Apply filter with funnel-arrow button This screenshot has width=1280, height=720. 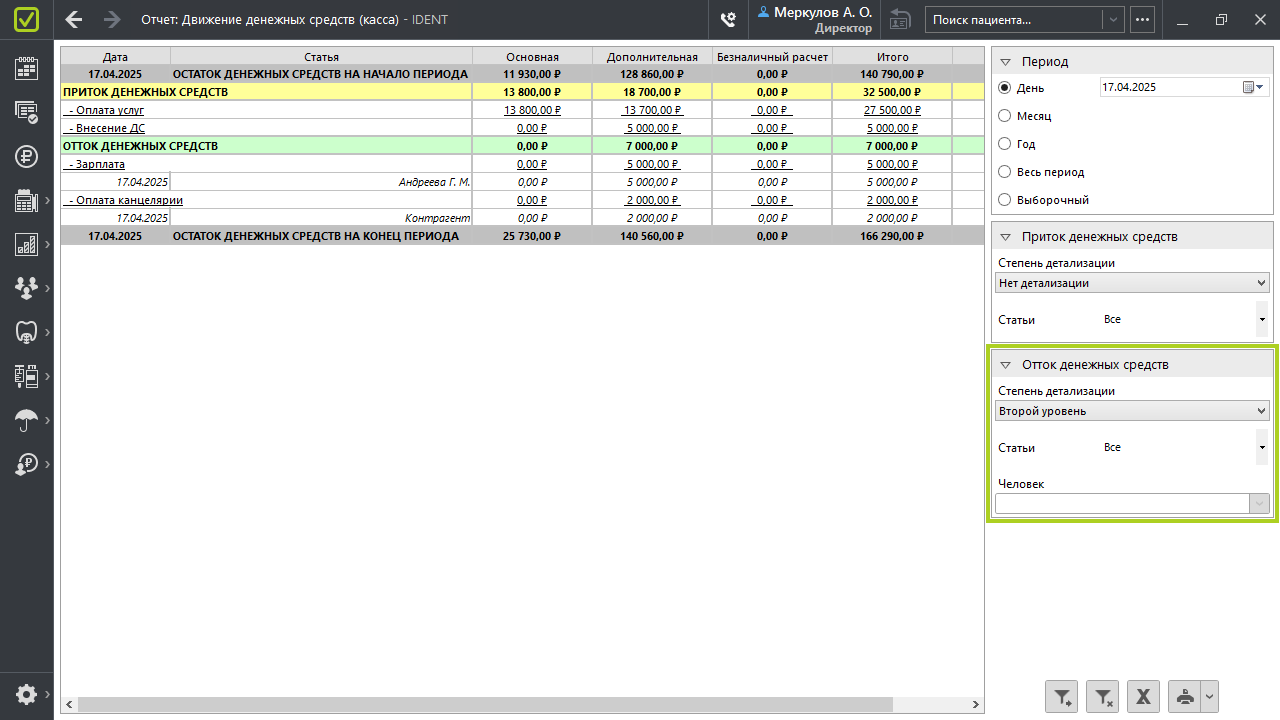[x=1061, y=696]
